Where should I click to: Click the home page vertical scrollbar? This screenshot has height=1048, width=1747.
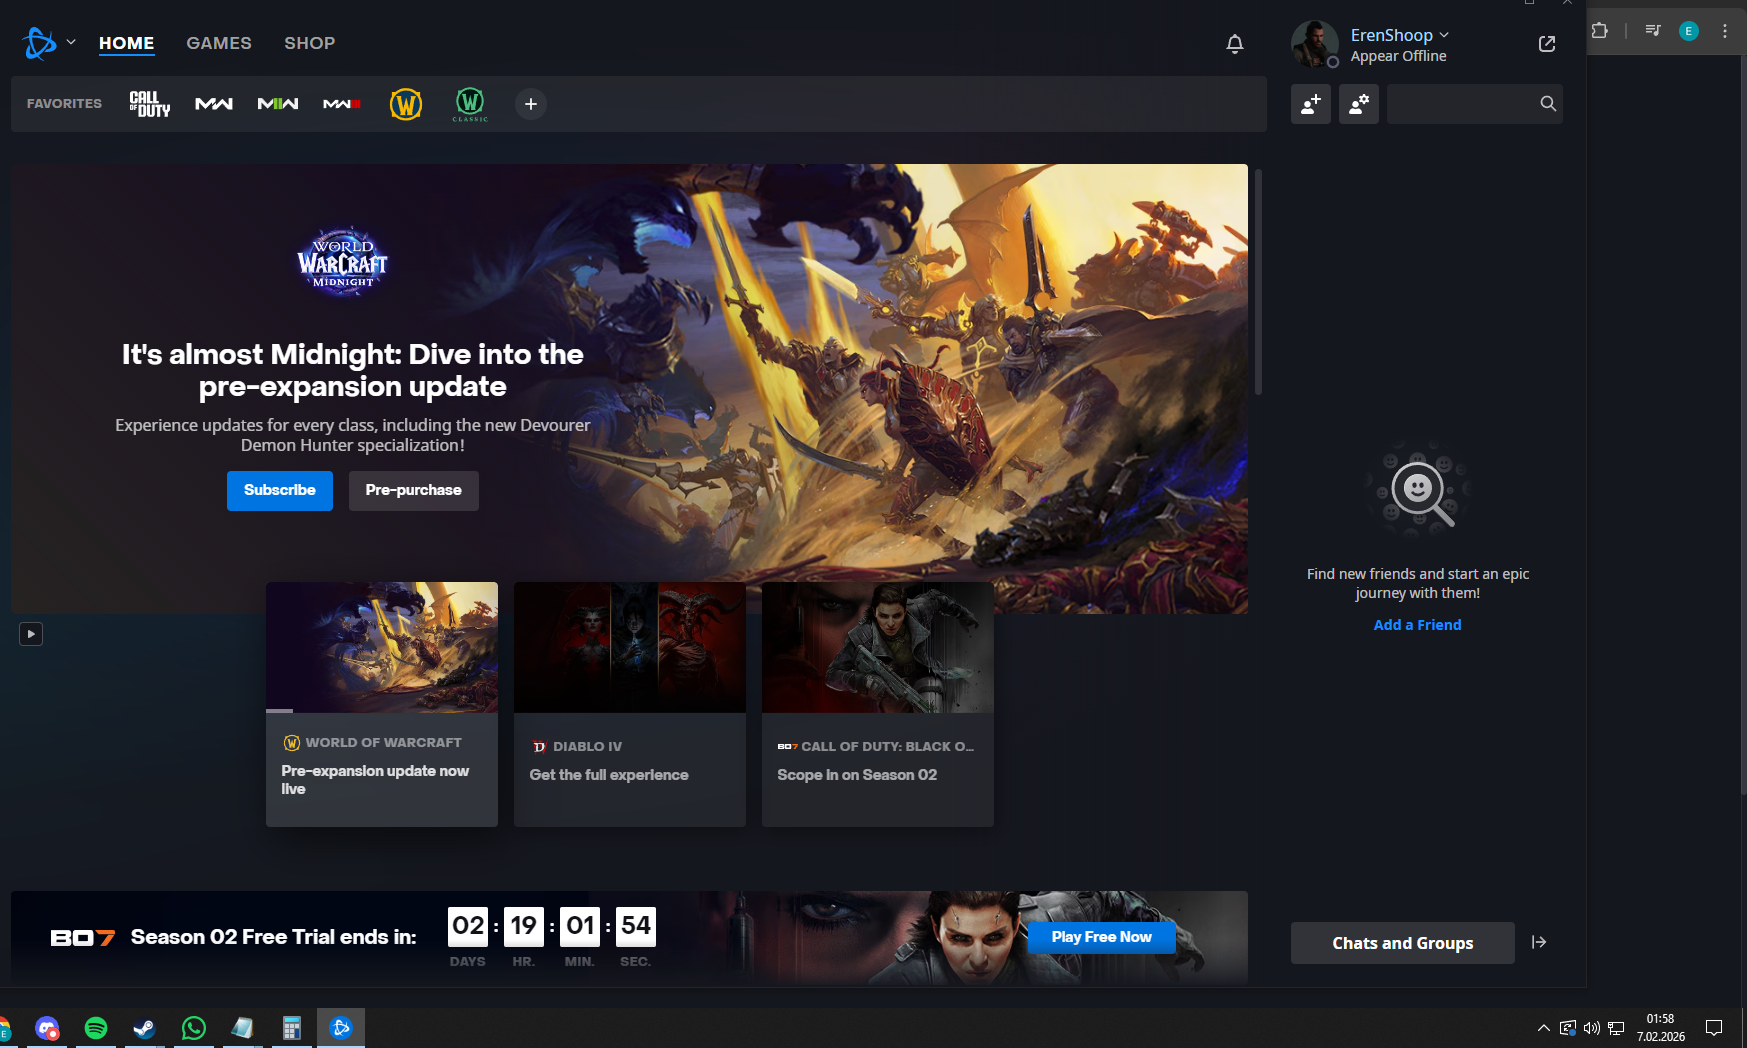[1258, 282]
